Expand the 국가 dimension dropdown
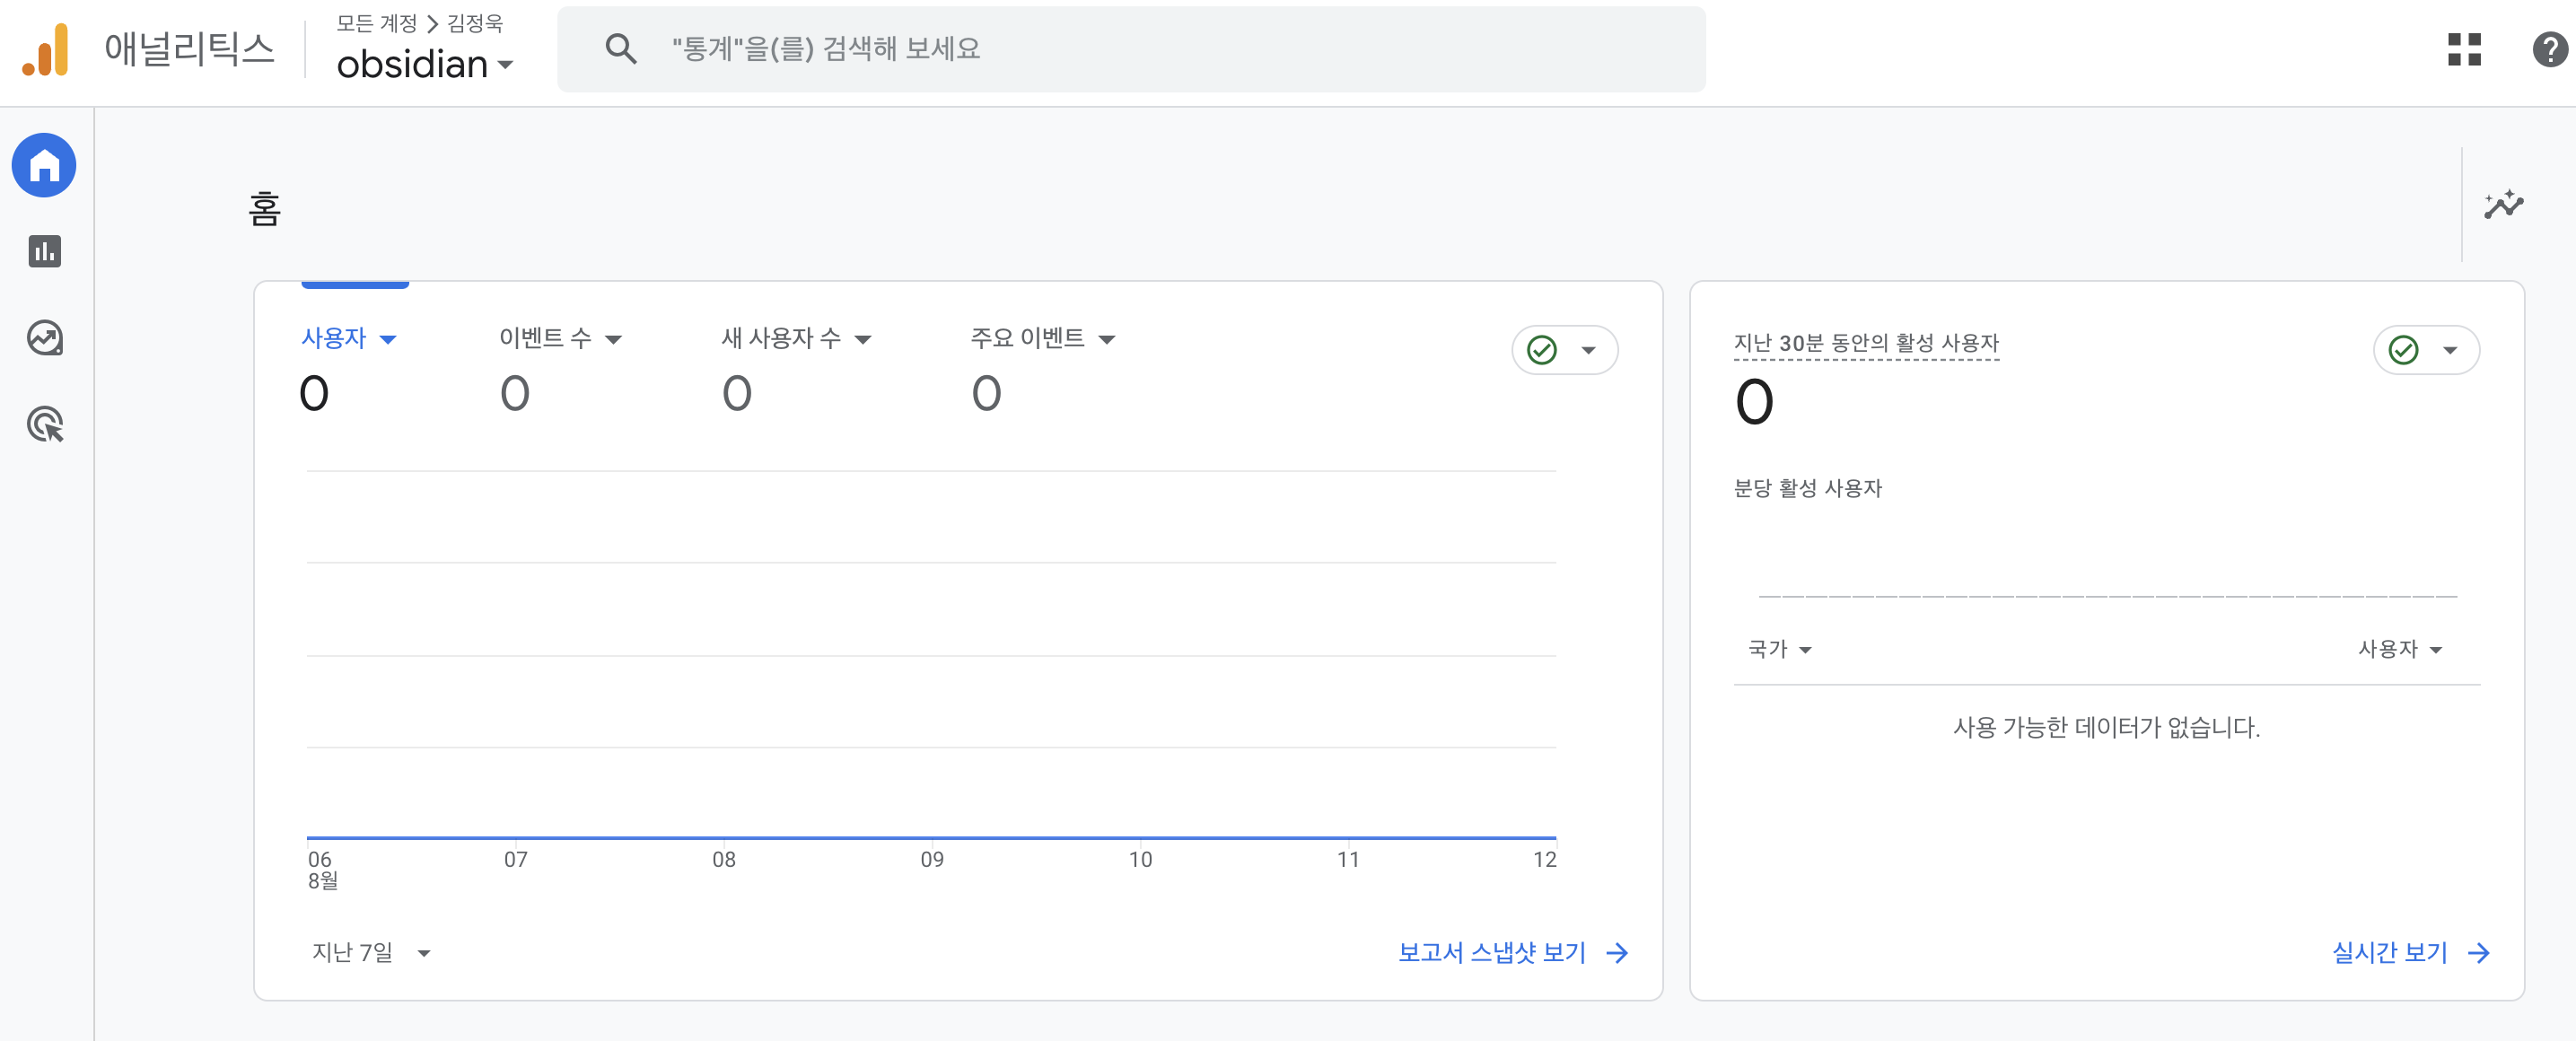The image size is (2576, 1041). pos(1779,649)
